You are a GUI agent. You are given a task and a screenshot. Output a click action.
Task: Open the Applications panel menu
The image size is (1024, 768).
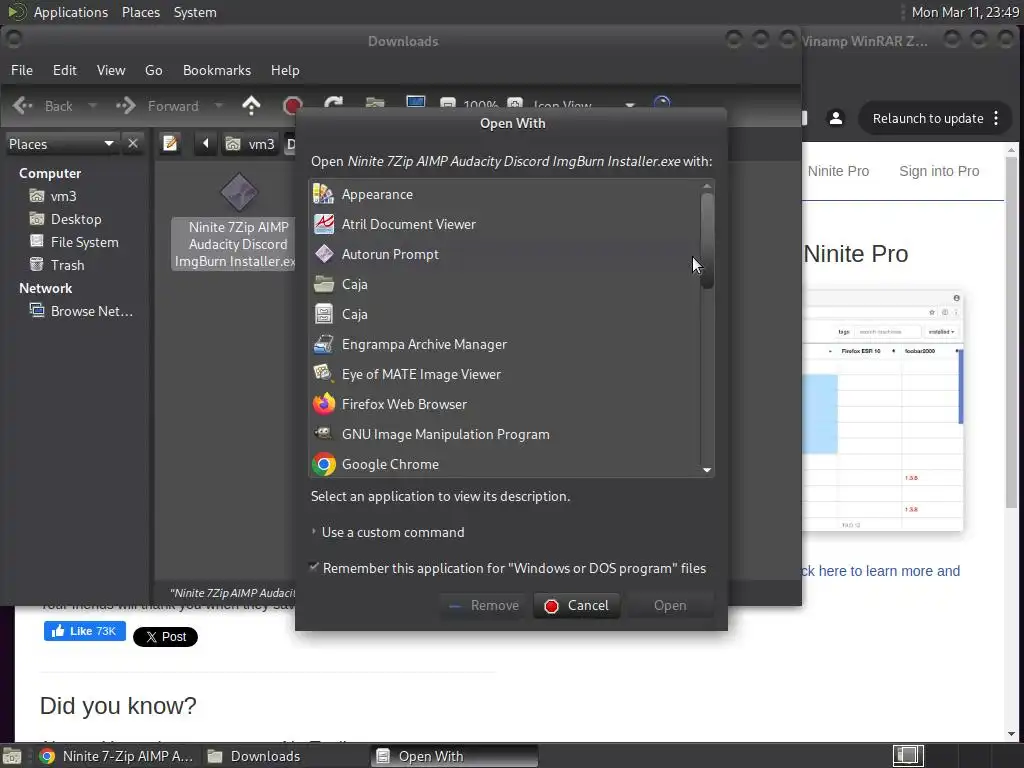click(71, 12)
